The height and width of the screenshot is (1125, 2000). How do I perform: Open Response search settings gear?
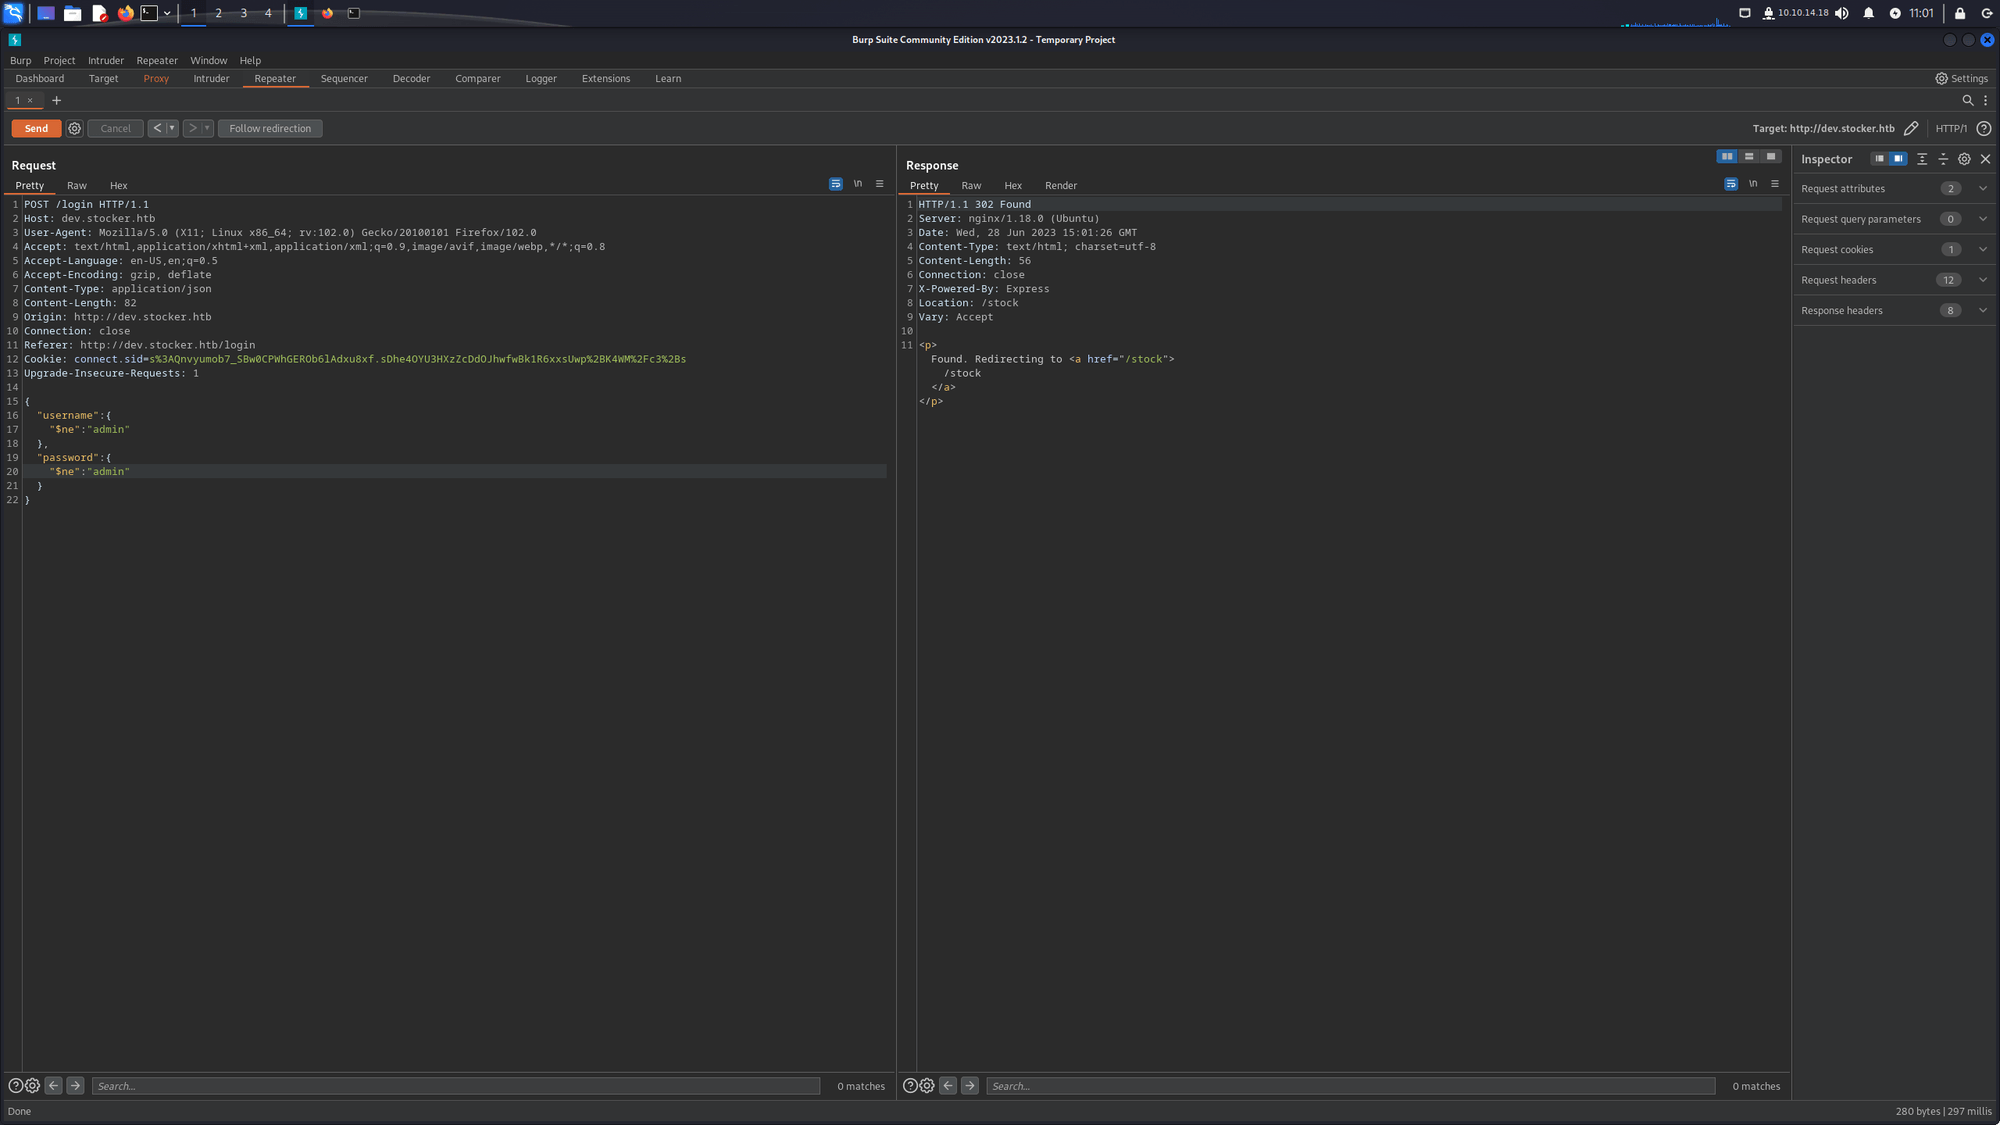point(927,1086)
